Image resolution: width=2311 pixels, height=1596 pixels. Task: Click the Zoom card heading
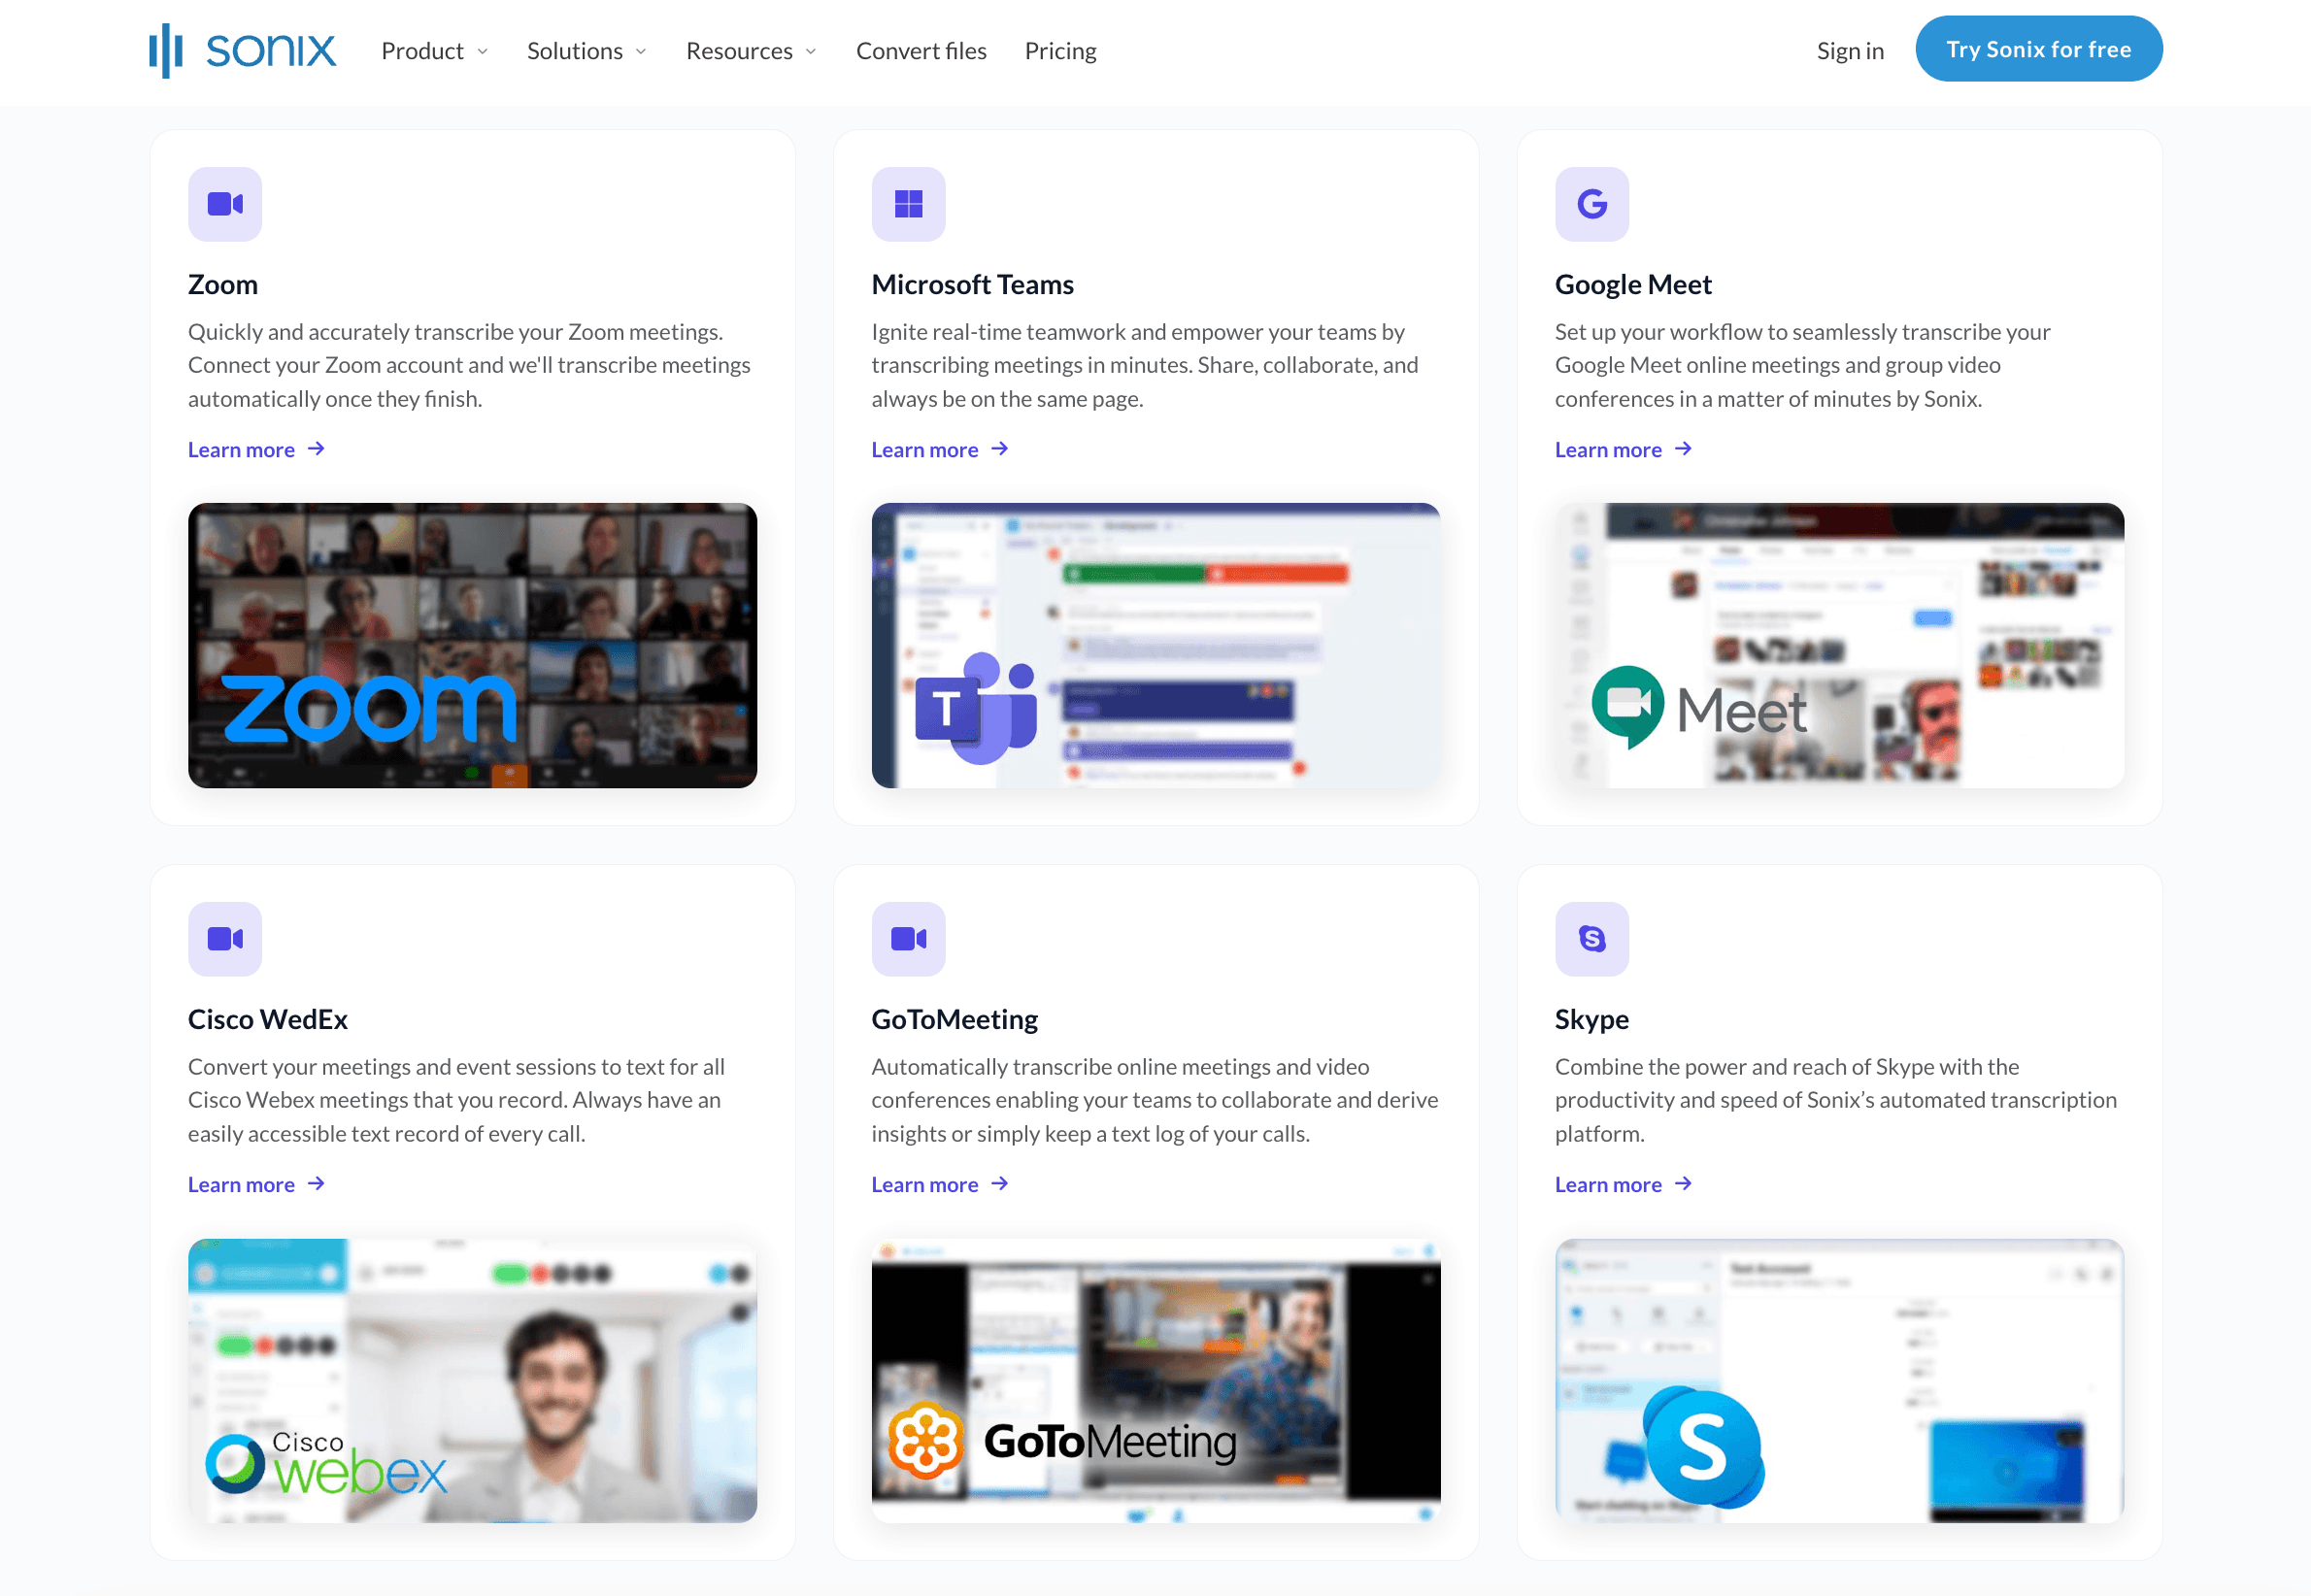point(223,285)
